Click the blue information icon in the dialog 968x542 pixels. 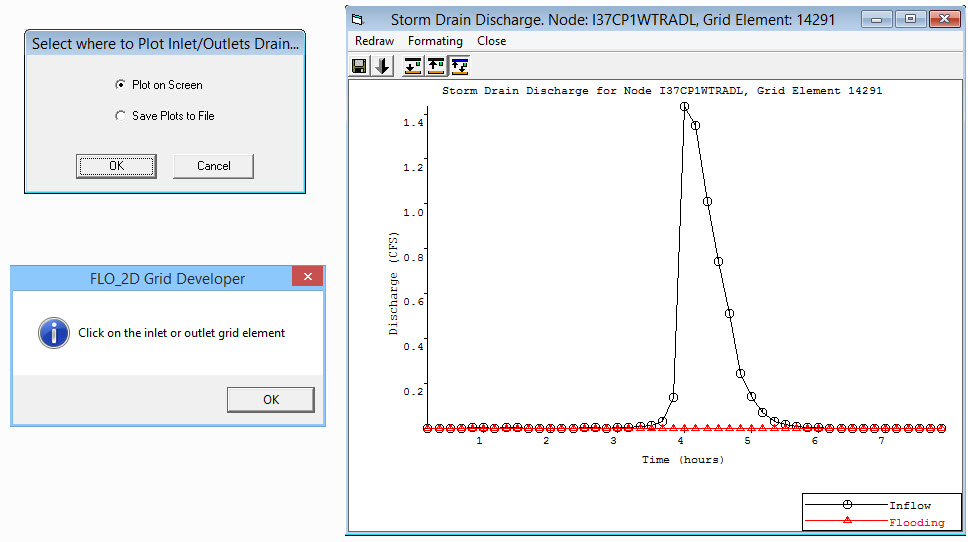click(53, 333)
